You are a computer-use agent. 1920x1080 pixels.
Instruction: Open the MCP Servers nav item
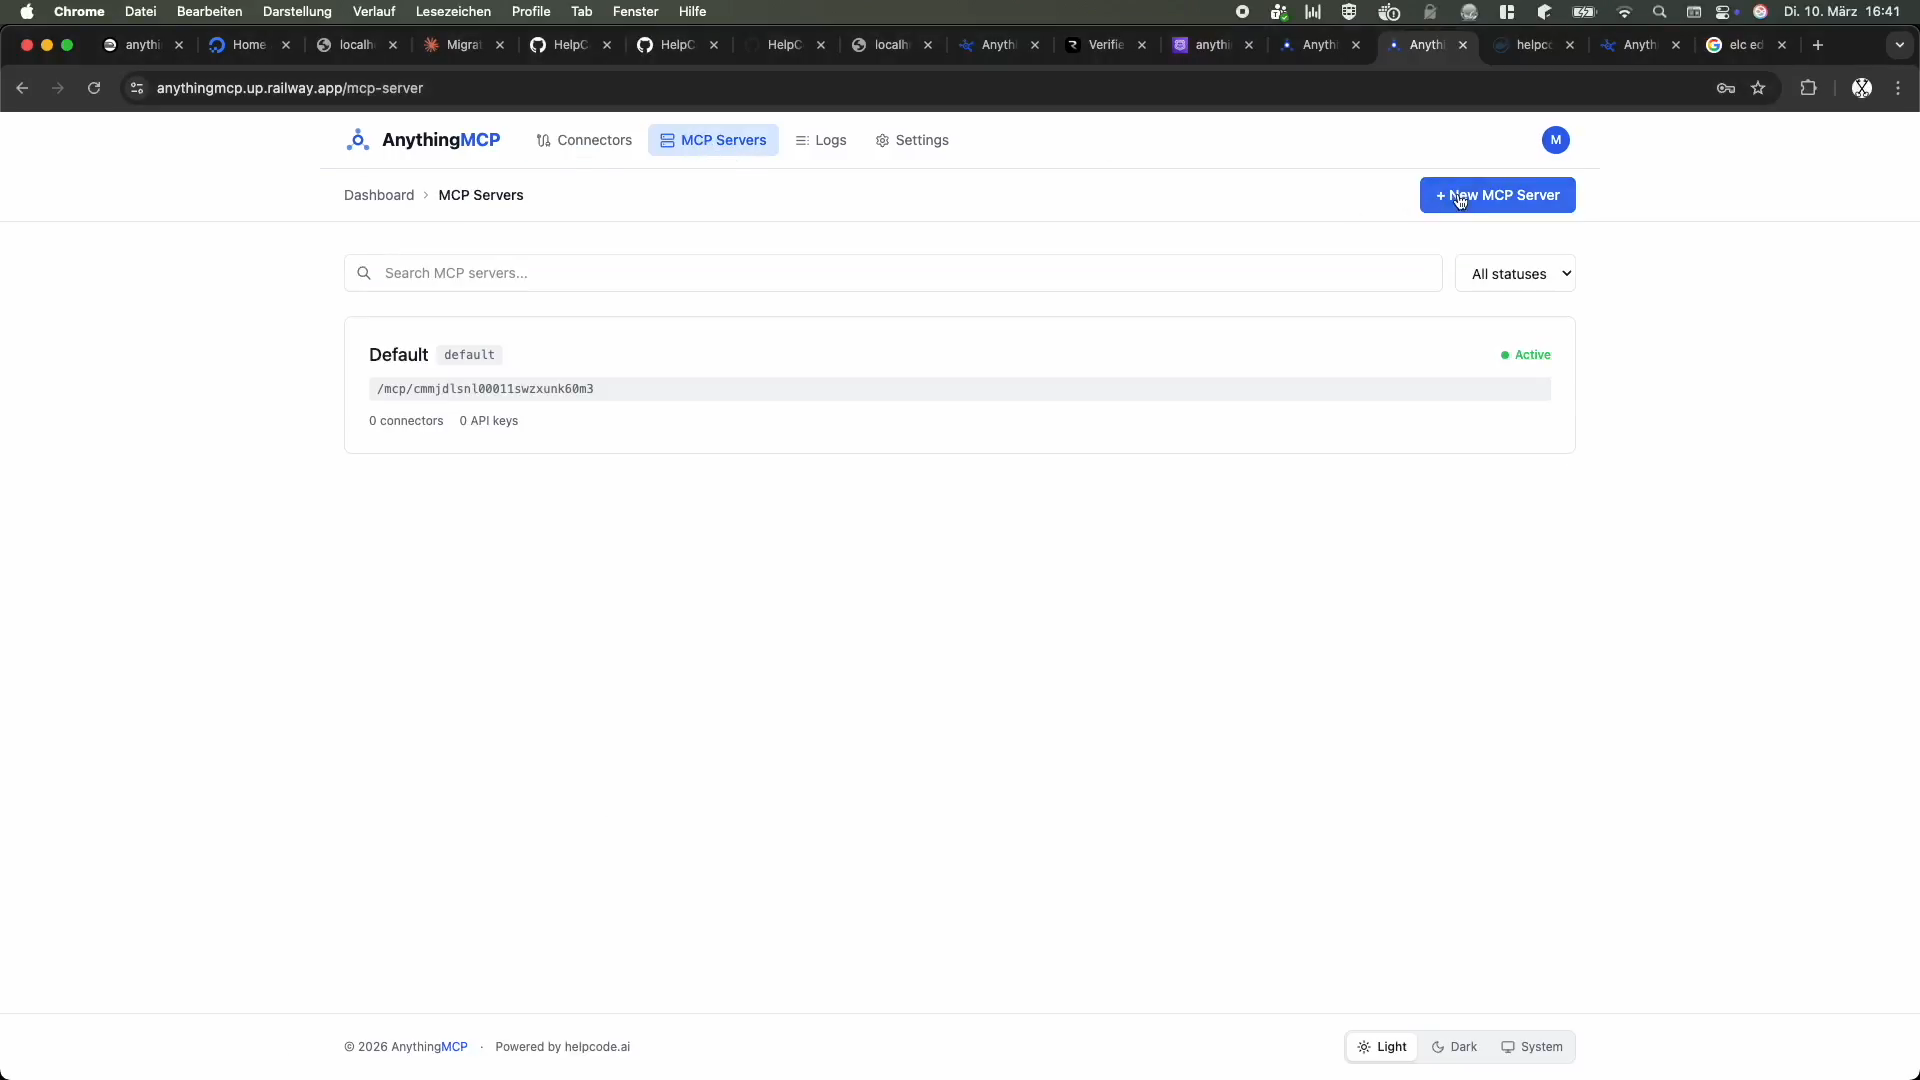tap(713, 140)
